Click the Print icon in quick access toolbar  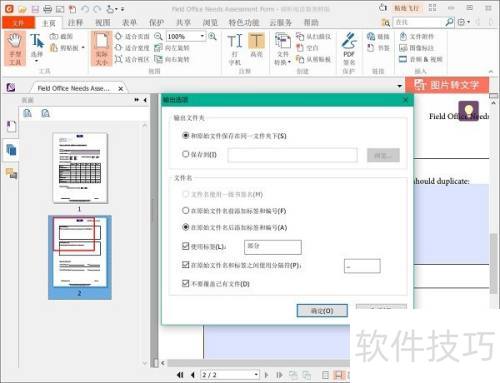pyautogui.click(x=48, y=9)
